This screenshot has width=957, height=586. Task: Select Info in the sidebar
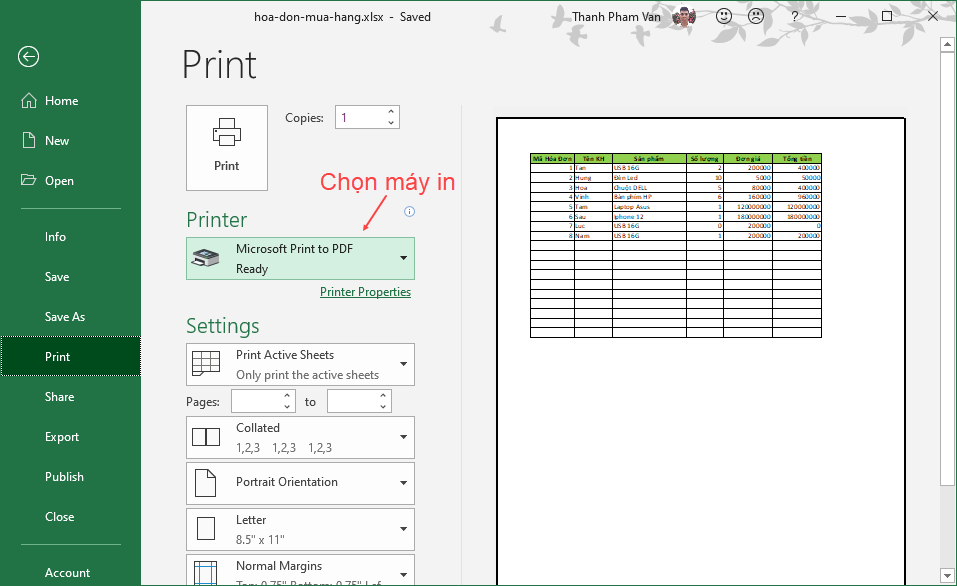coord(70,237)
